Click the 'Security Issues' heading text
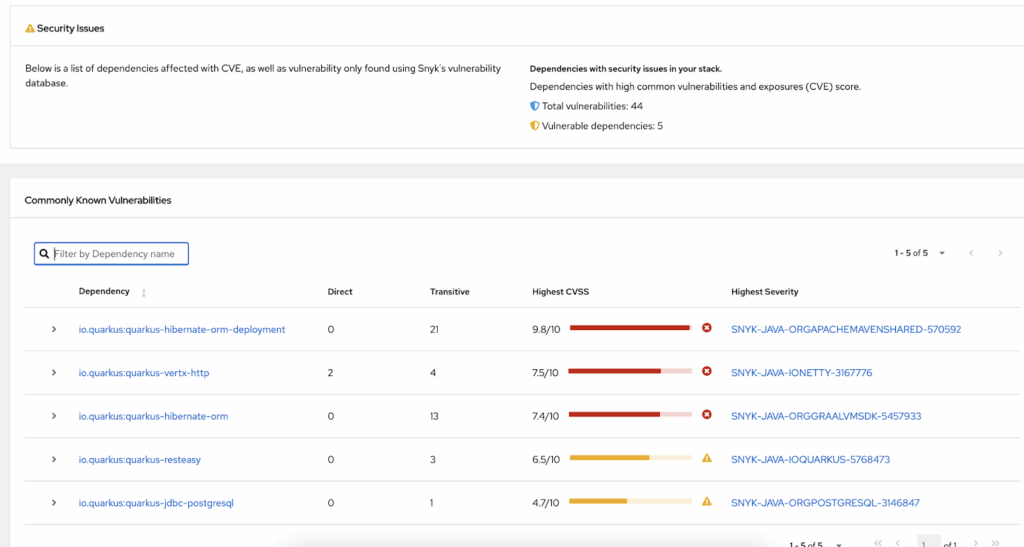Screen dimensions: 1024x547 tap(71, 29)
